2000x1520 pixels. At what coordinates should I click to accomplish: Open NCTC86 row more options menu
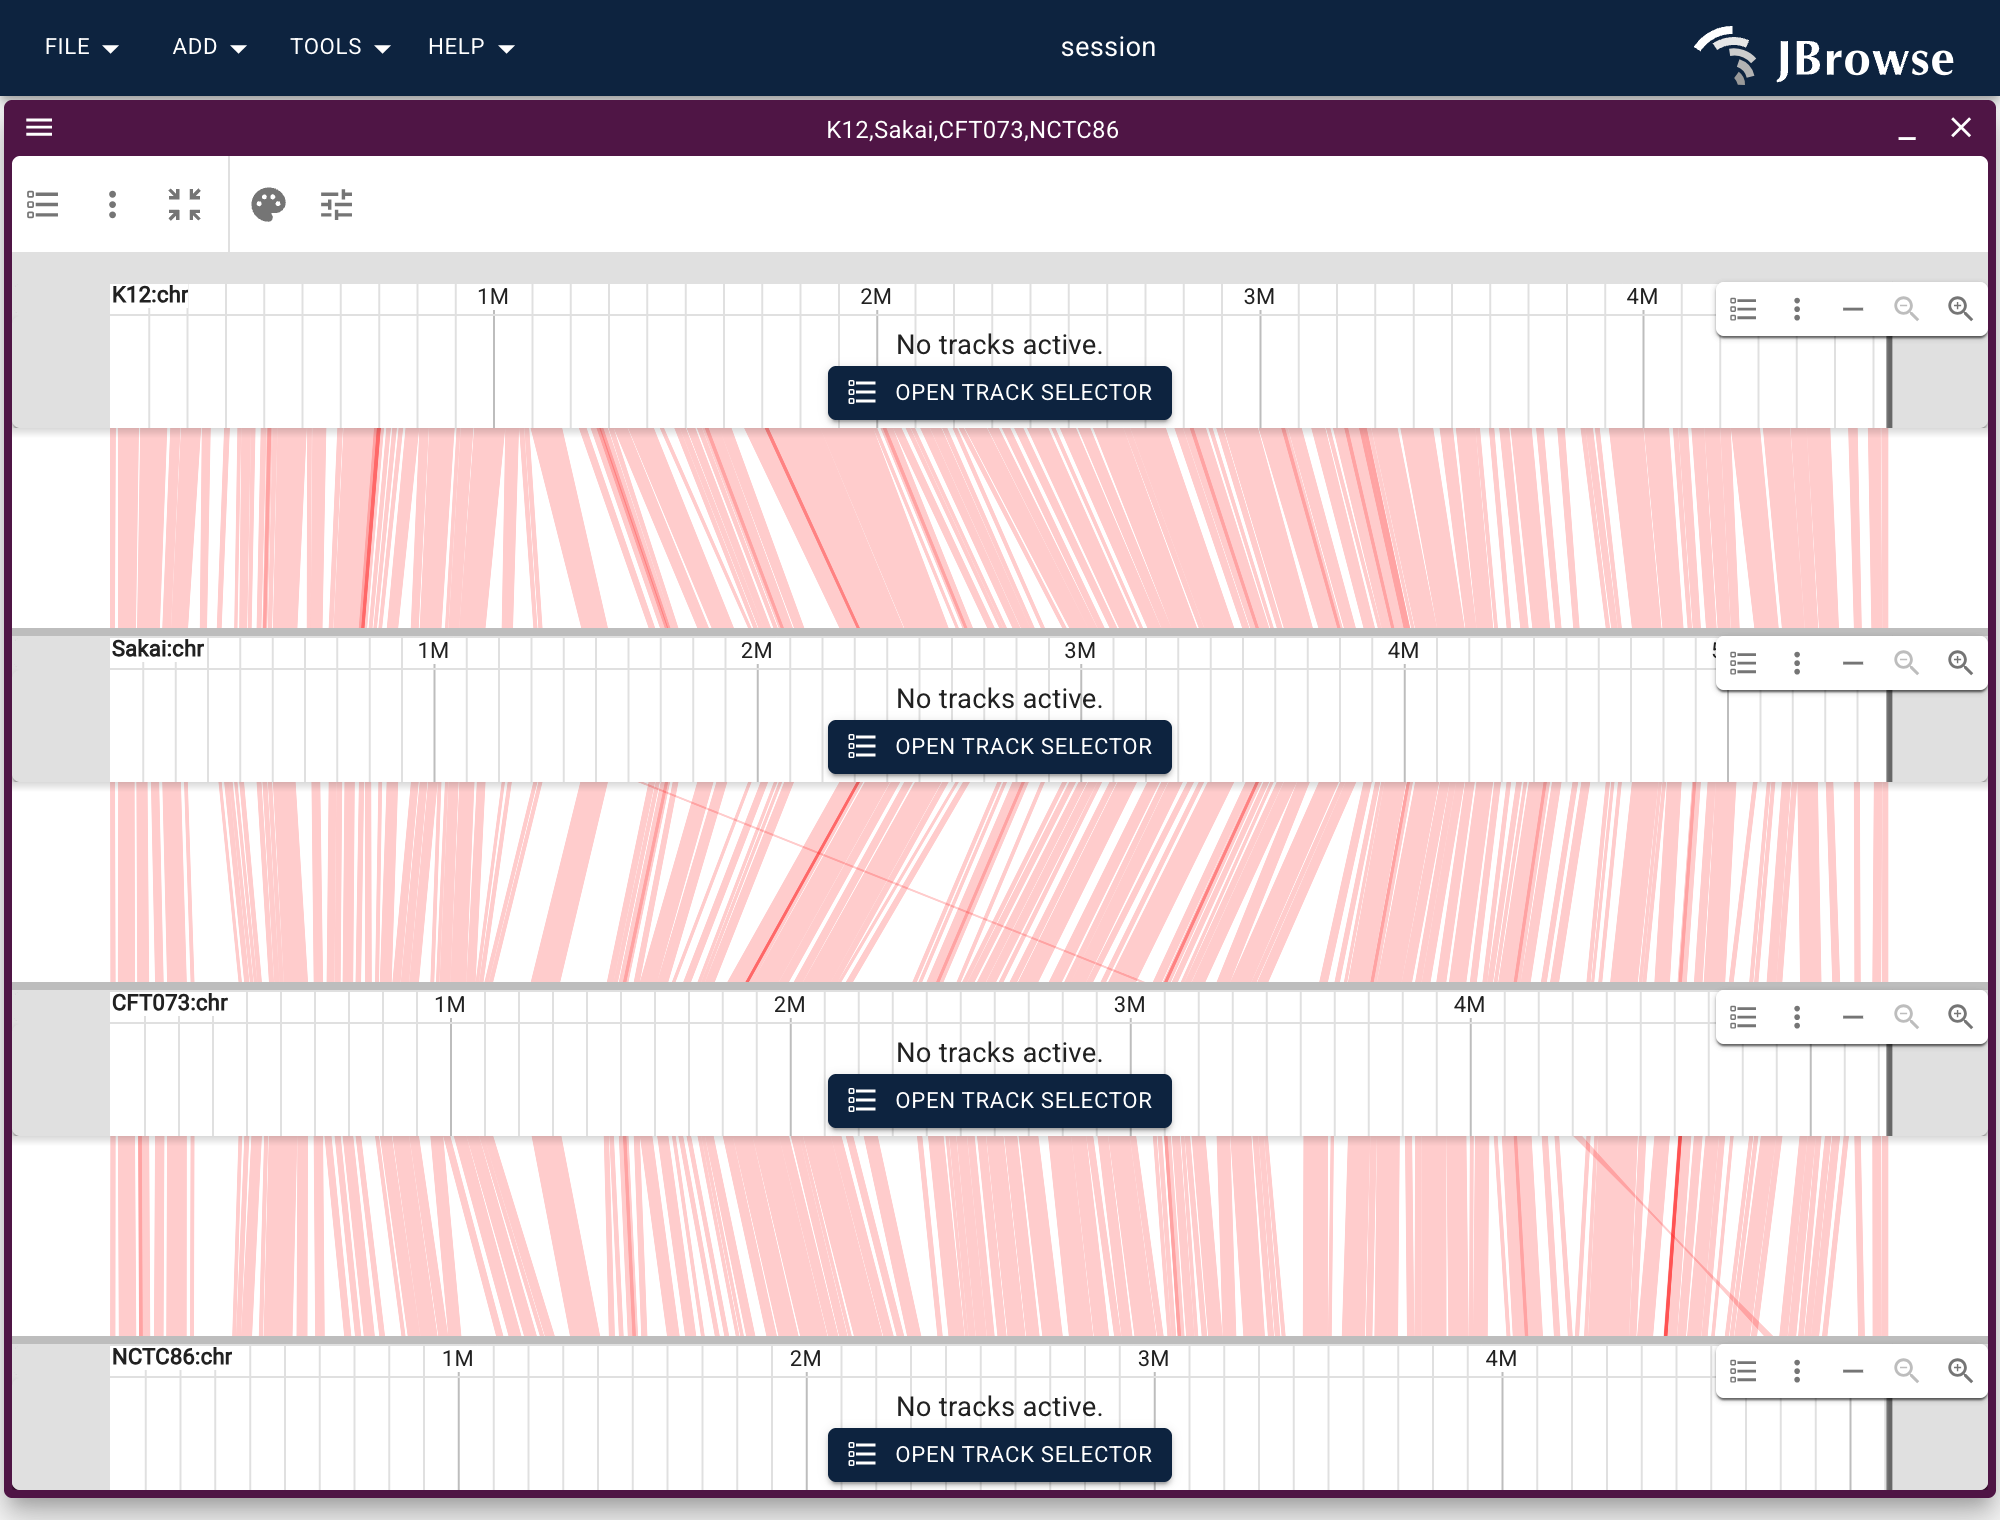(1797, 1371)
